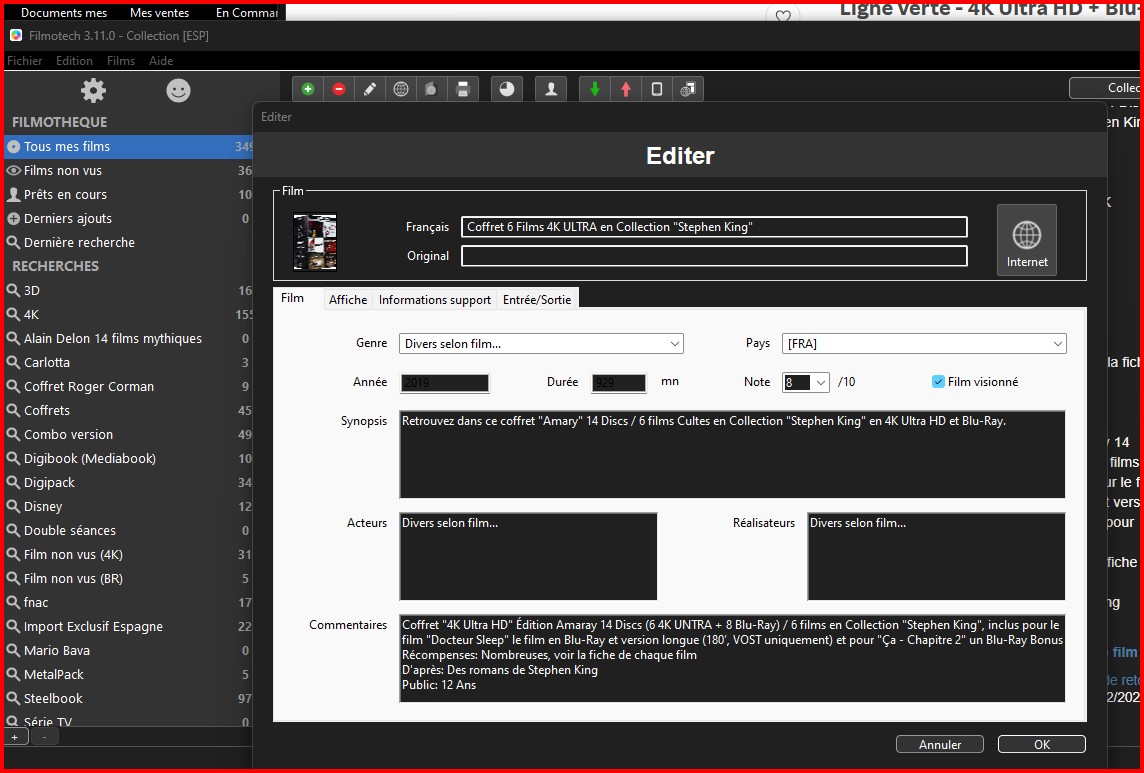Click the red remove film icon

[339, 89]
